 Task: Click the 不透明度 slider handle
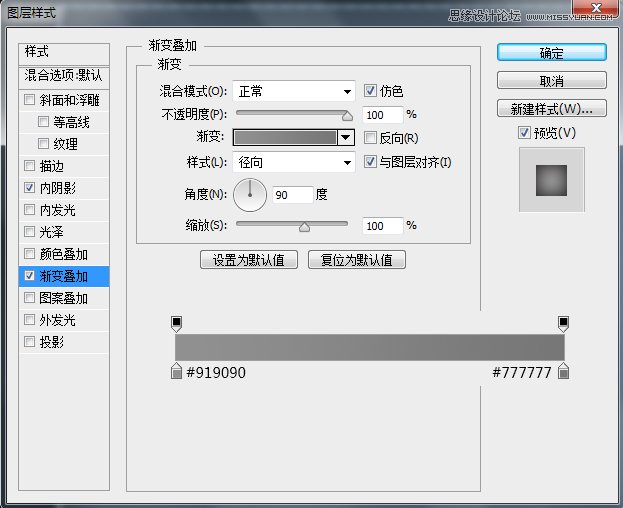347,116
